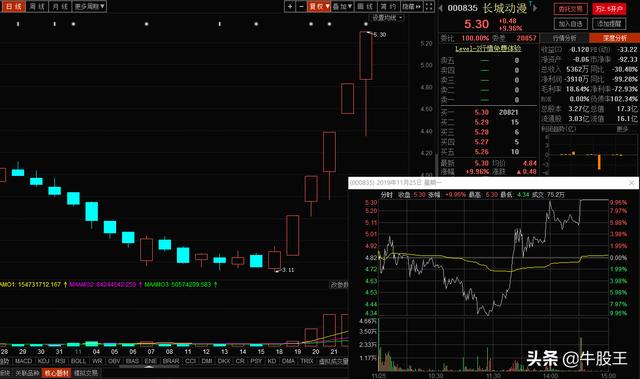Image resolution: width=640 pixels, height=379 pixels.
Task: Click the white dot marker above latest candle
Action: [x=366, y=24]
